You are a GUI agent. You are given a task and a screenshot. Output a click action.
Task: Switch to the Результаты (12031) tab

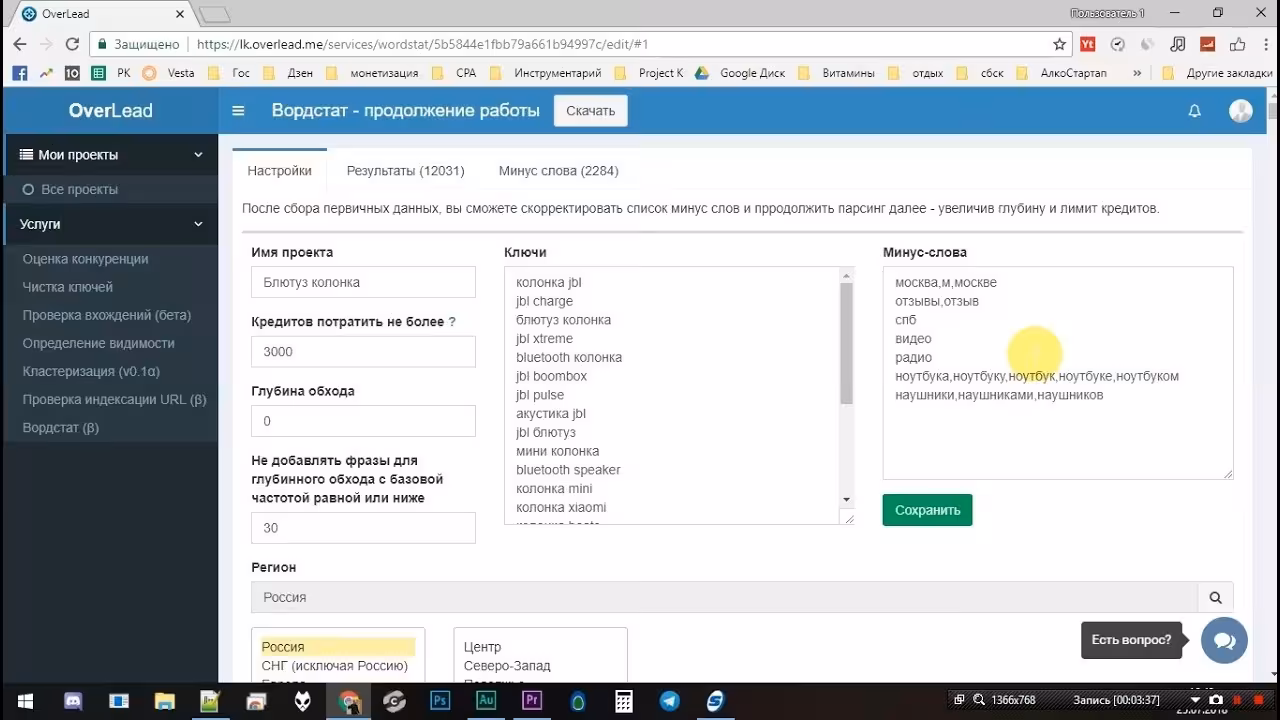(x=405, y=171)
